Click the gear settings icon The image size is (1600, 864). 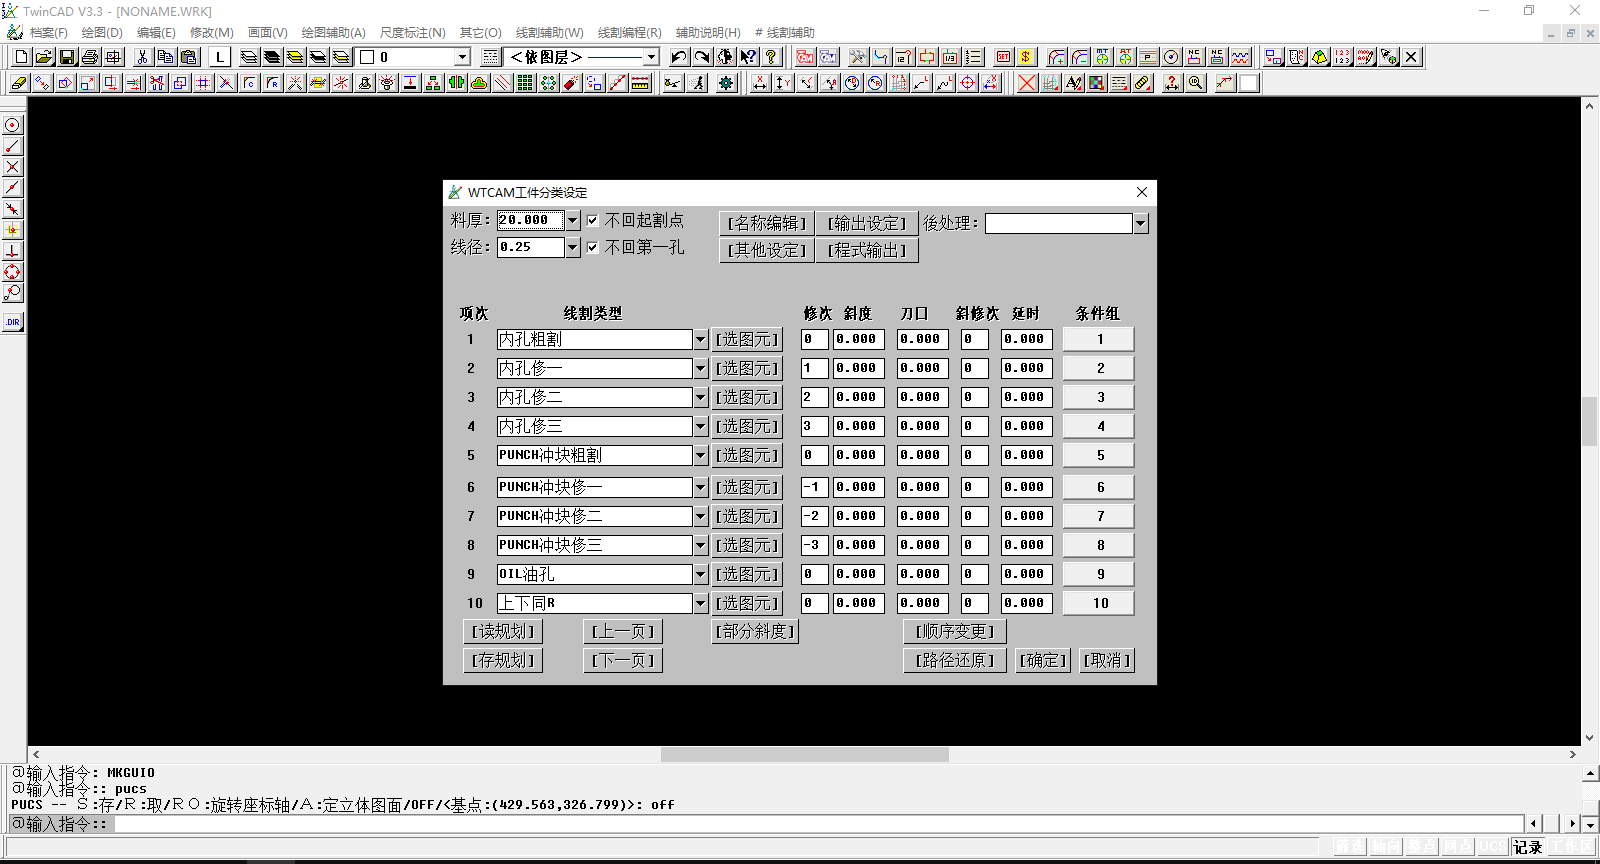tap(726, 83)
